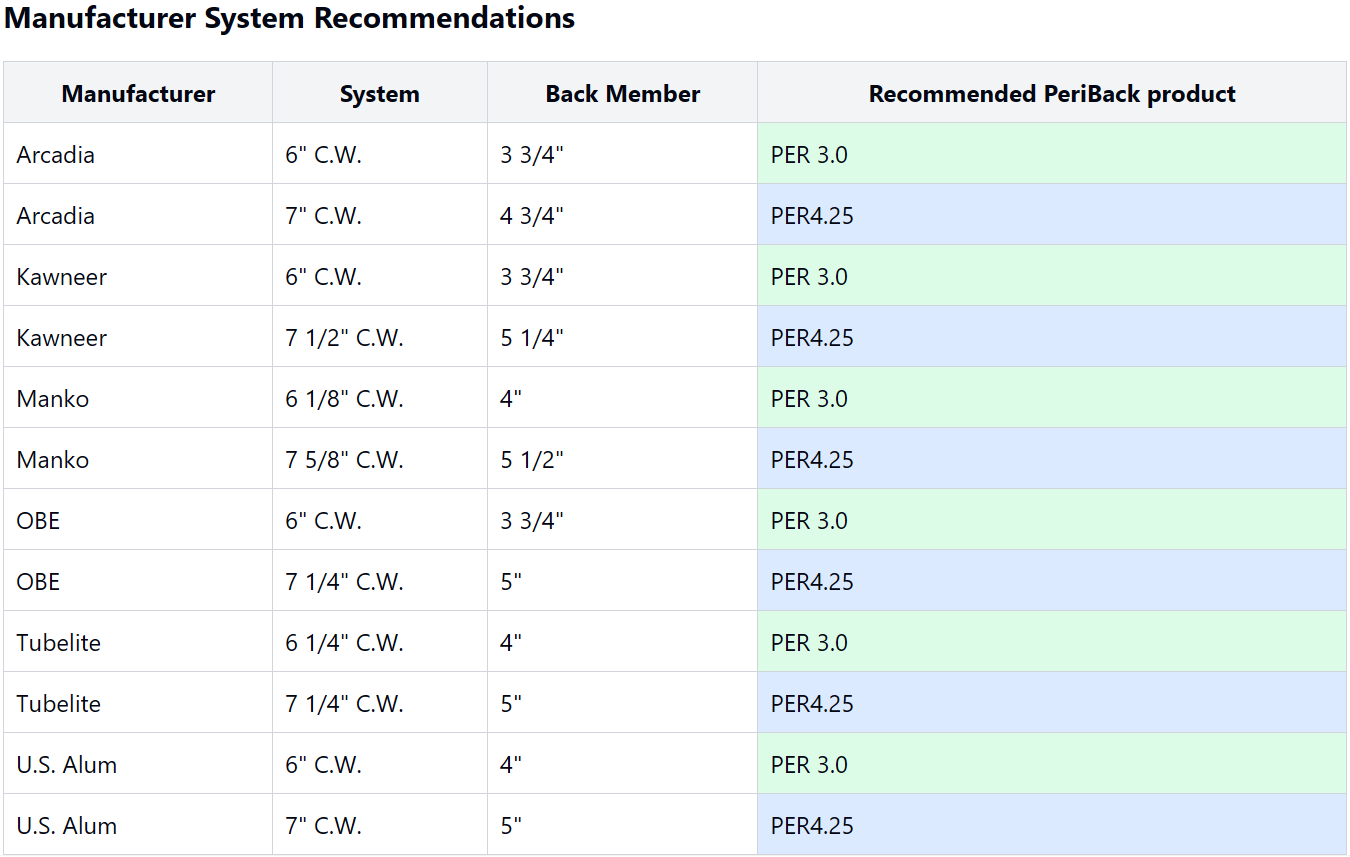Viewport: 1350px width, 857px height.
Task: Select the Back Member column header
Action: pyautogui.click(x=622, y=94)
